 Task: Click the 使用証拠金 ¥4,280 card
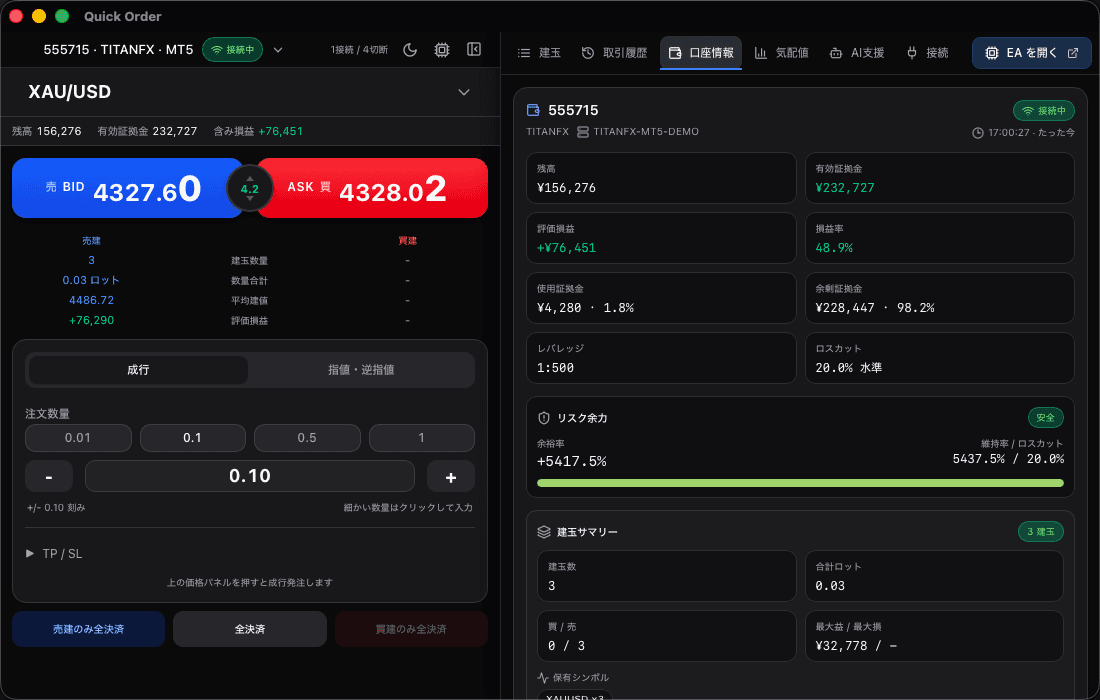click(x=662, y=298)
